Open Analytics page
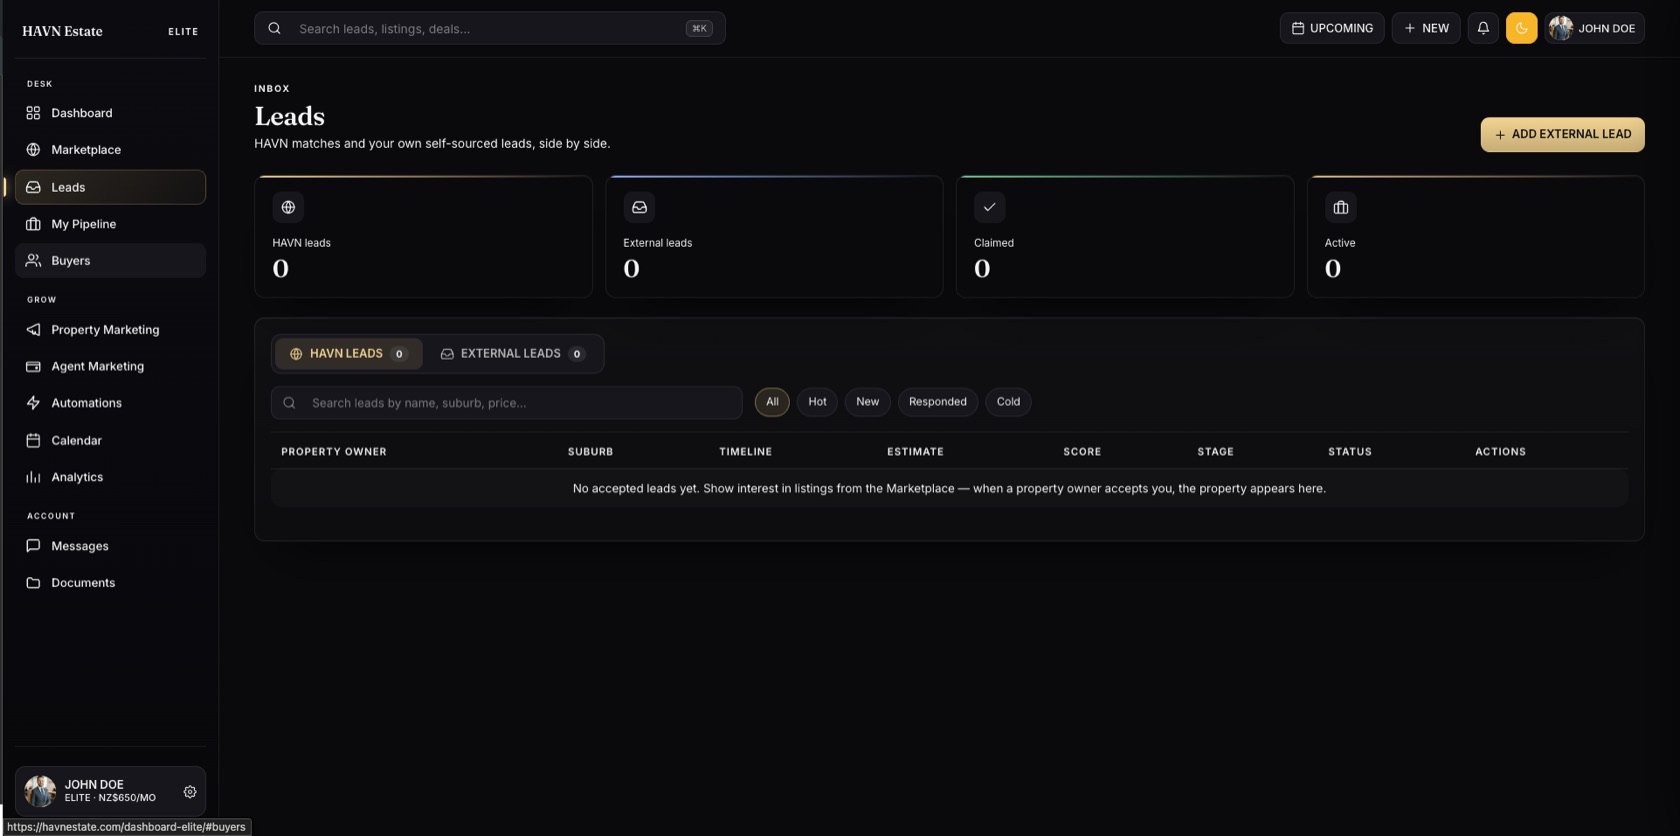Image resolution: width=1680 pixels, height=836 pixels. pyautogui.click(x=110, y=477)
